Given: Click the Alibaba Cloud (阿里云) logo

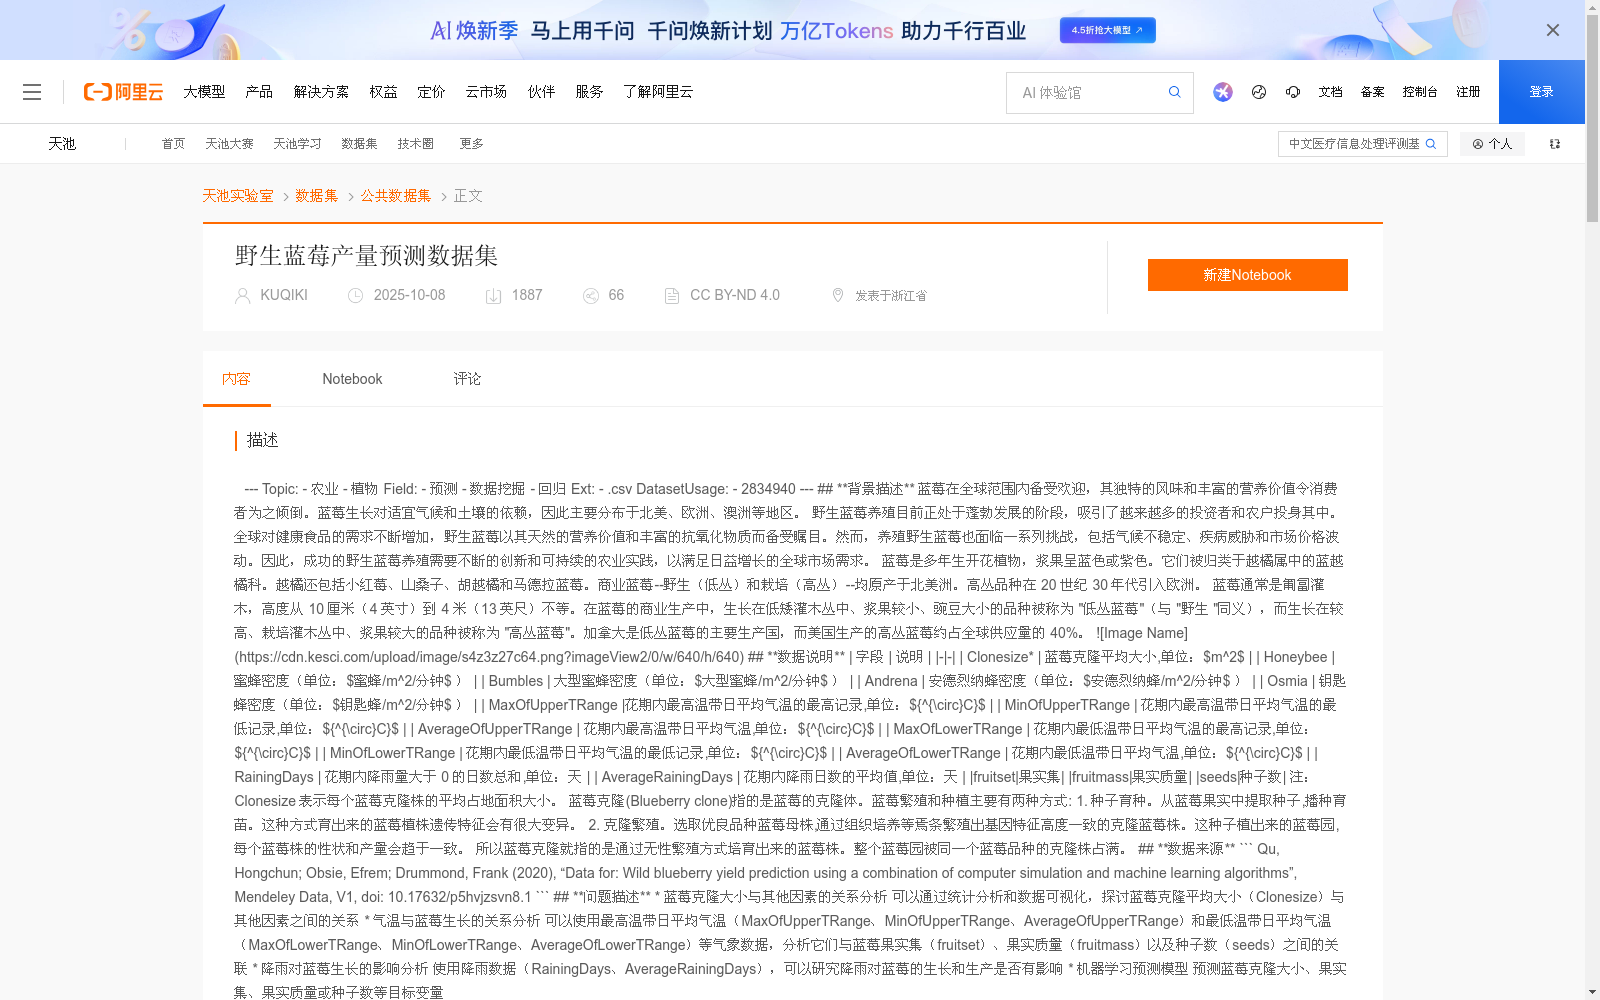Looking at the screenshot, I should tap(123, 92).
